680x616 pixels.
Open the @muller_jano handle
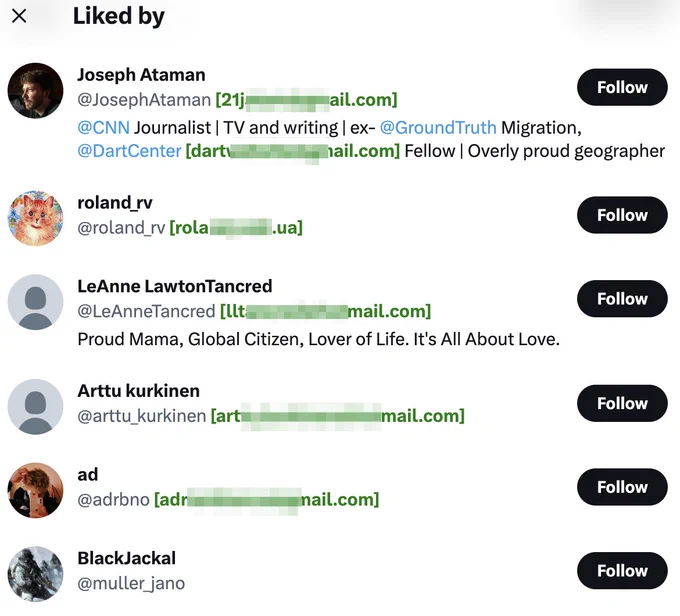[131, 583]
